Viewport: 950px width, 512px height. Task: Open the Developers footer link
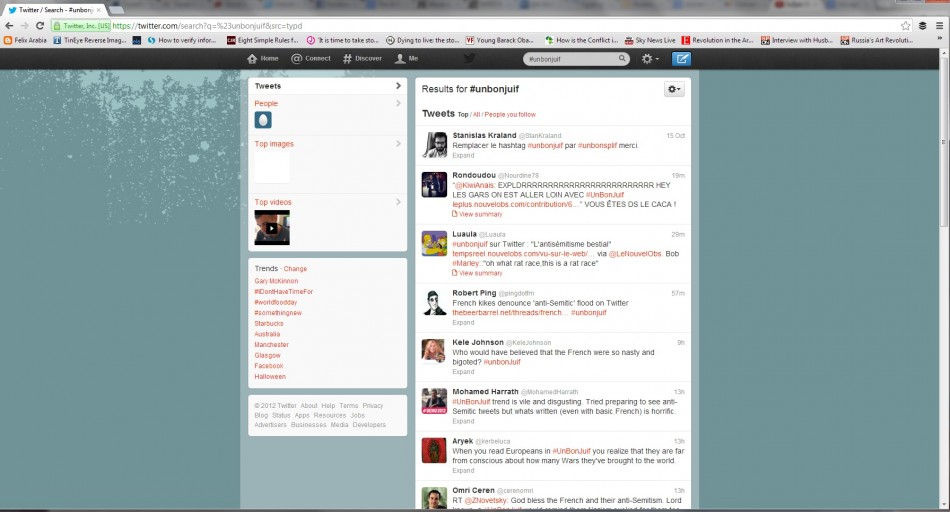369,425
